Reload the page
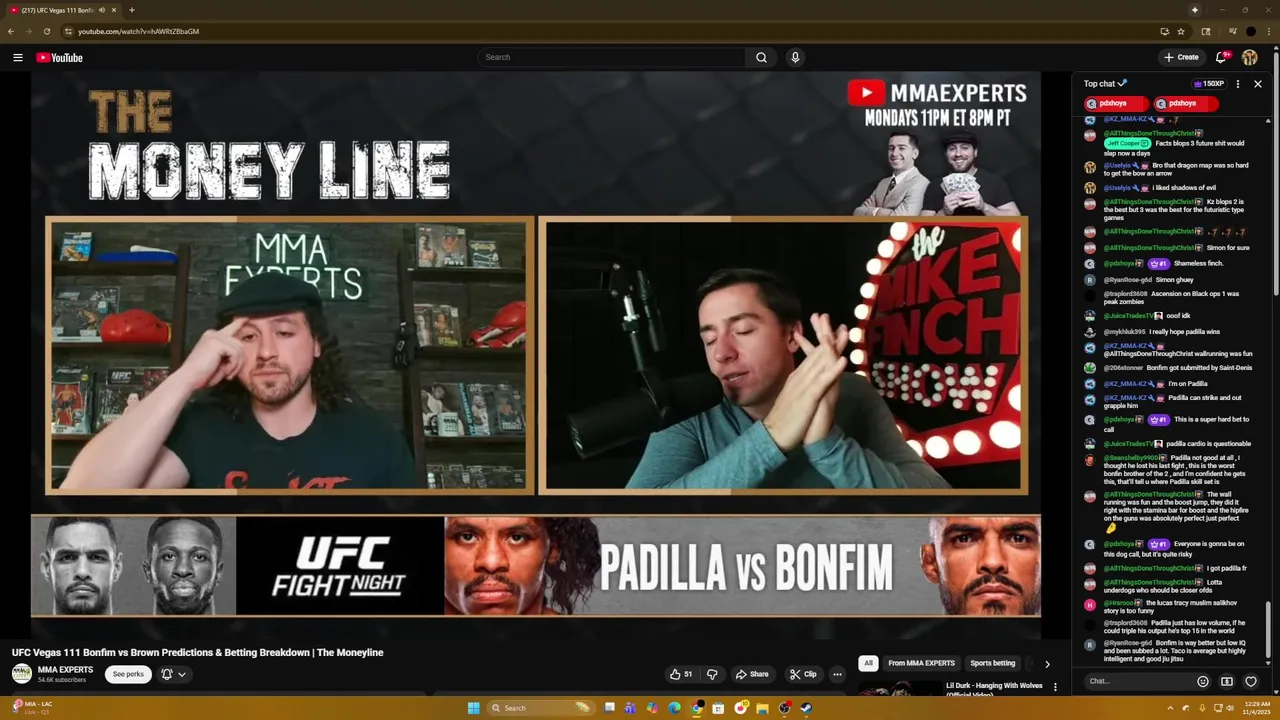The image size is (1280, 720). pyautogui.click(x=46, y=31)
